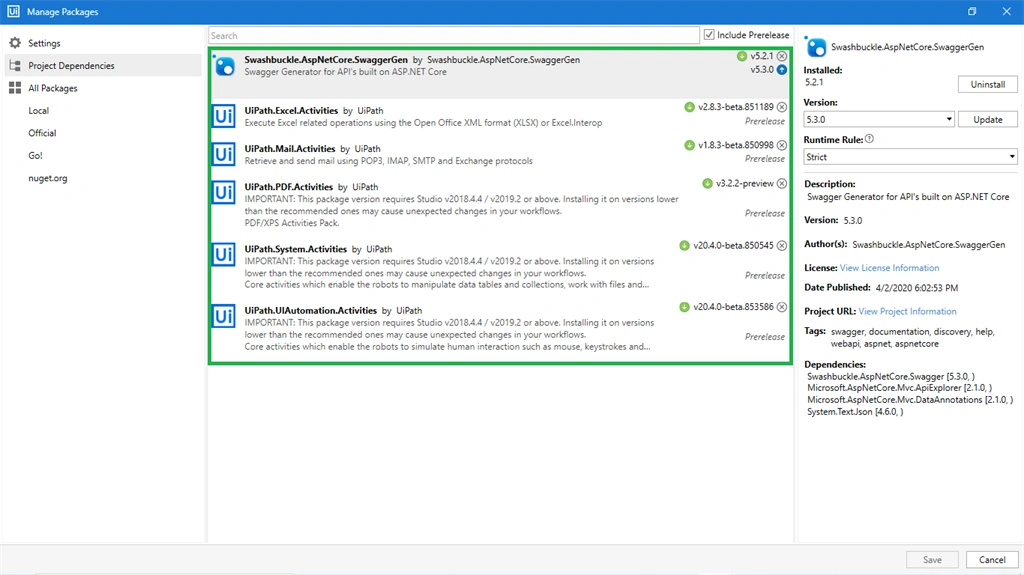Click the All Packages grid icon
Image resolution: width=1024 pixels, height=575 pixels.
pyautogui.click(x=15, y=88)
